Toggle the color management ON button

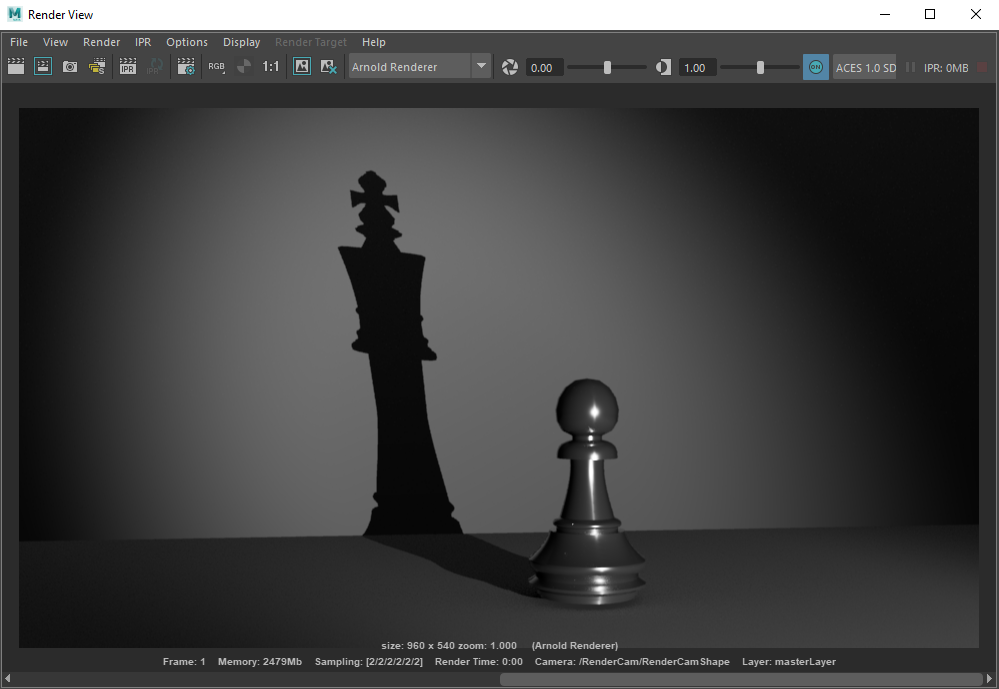[815, 67]
